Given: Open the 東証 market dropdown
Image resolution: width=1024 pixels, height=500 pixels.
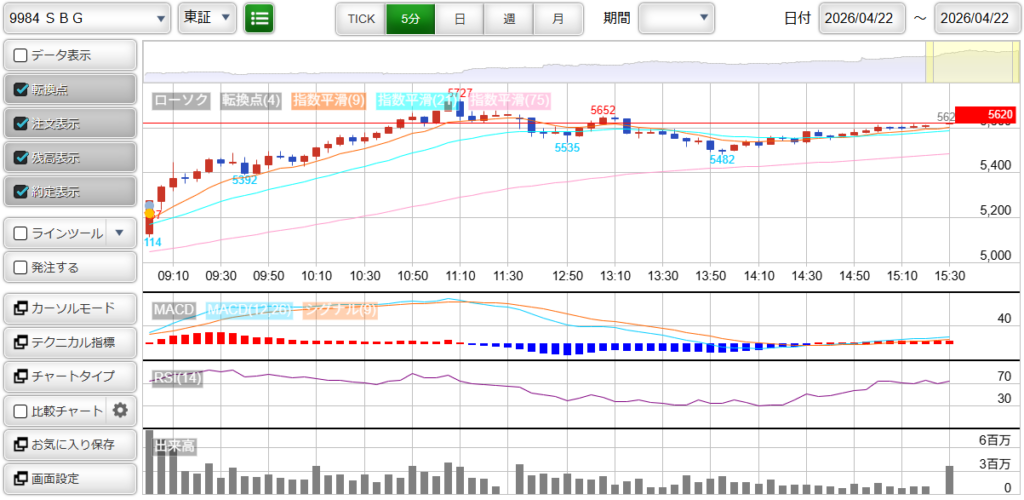Looking at the screenshot, I should click(x=207, y=18).
